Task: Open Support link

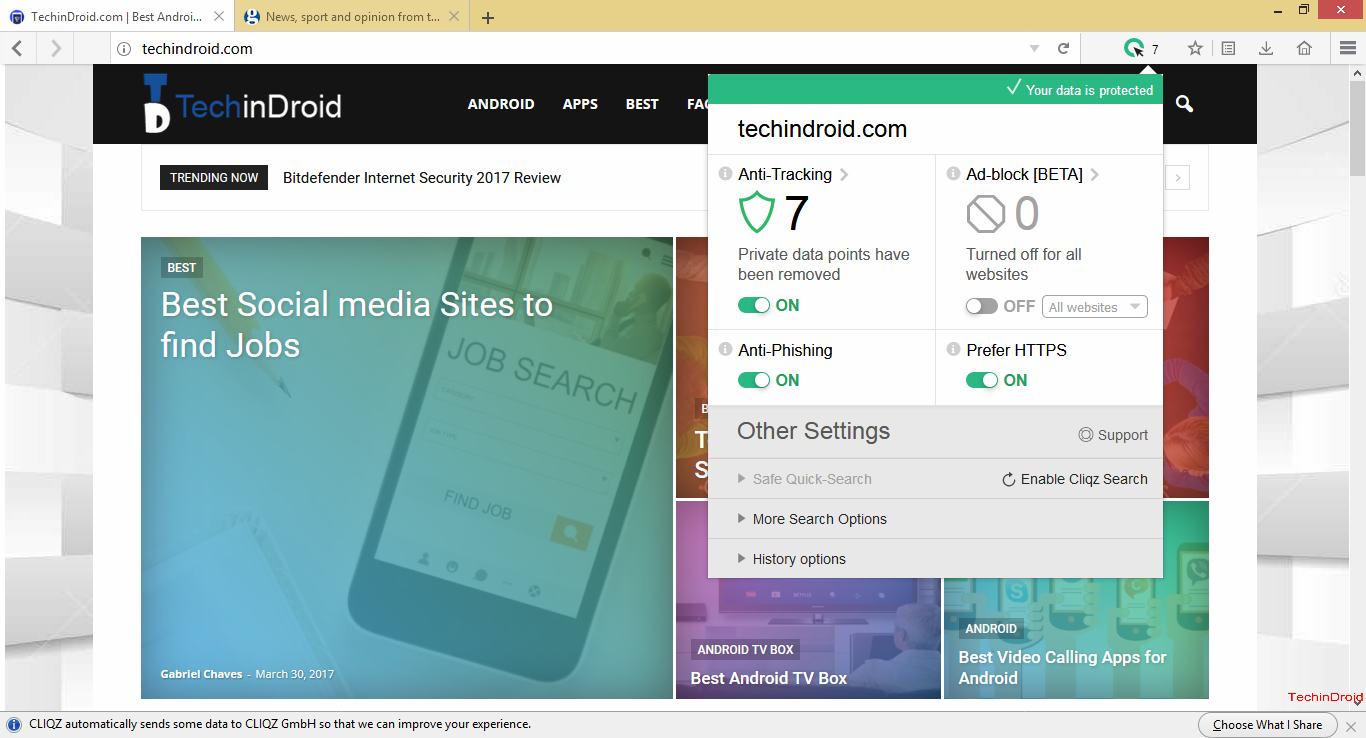Action: click(1113, 435)
